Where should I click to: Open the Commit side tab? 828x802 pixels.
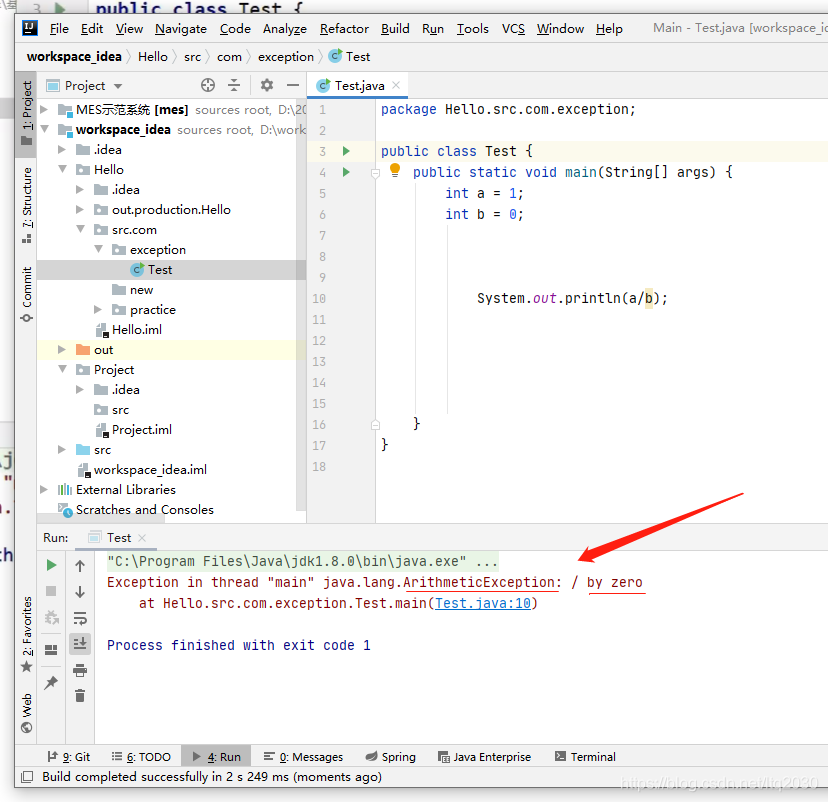click(26, 294)
